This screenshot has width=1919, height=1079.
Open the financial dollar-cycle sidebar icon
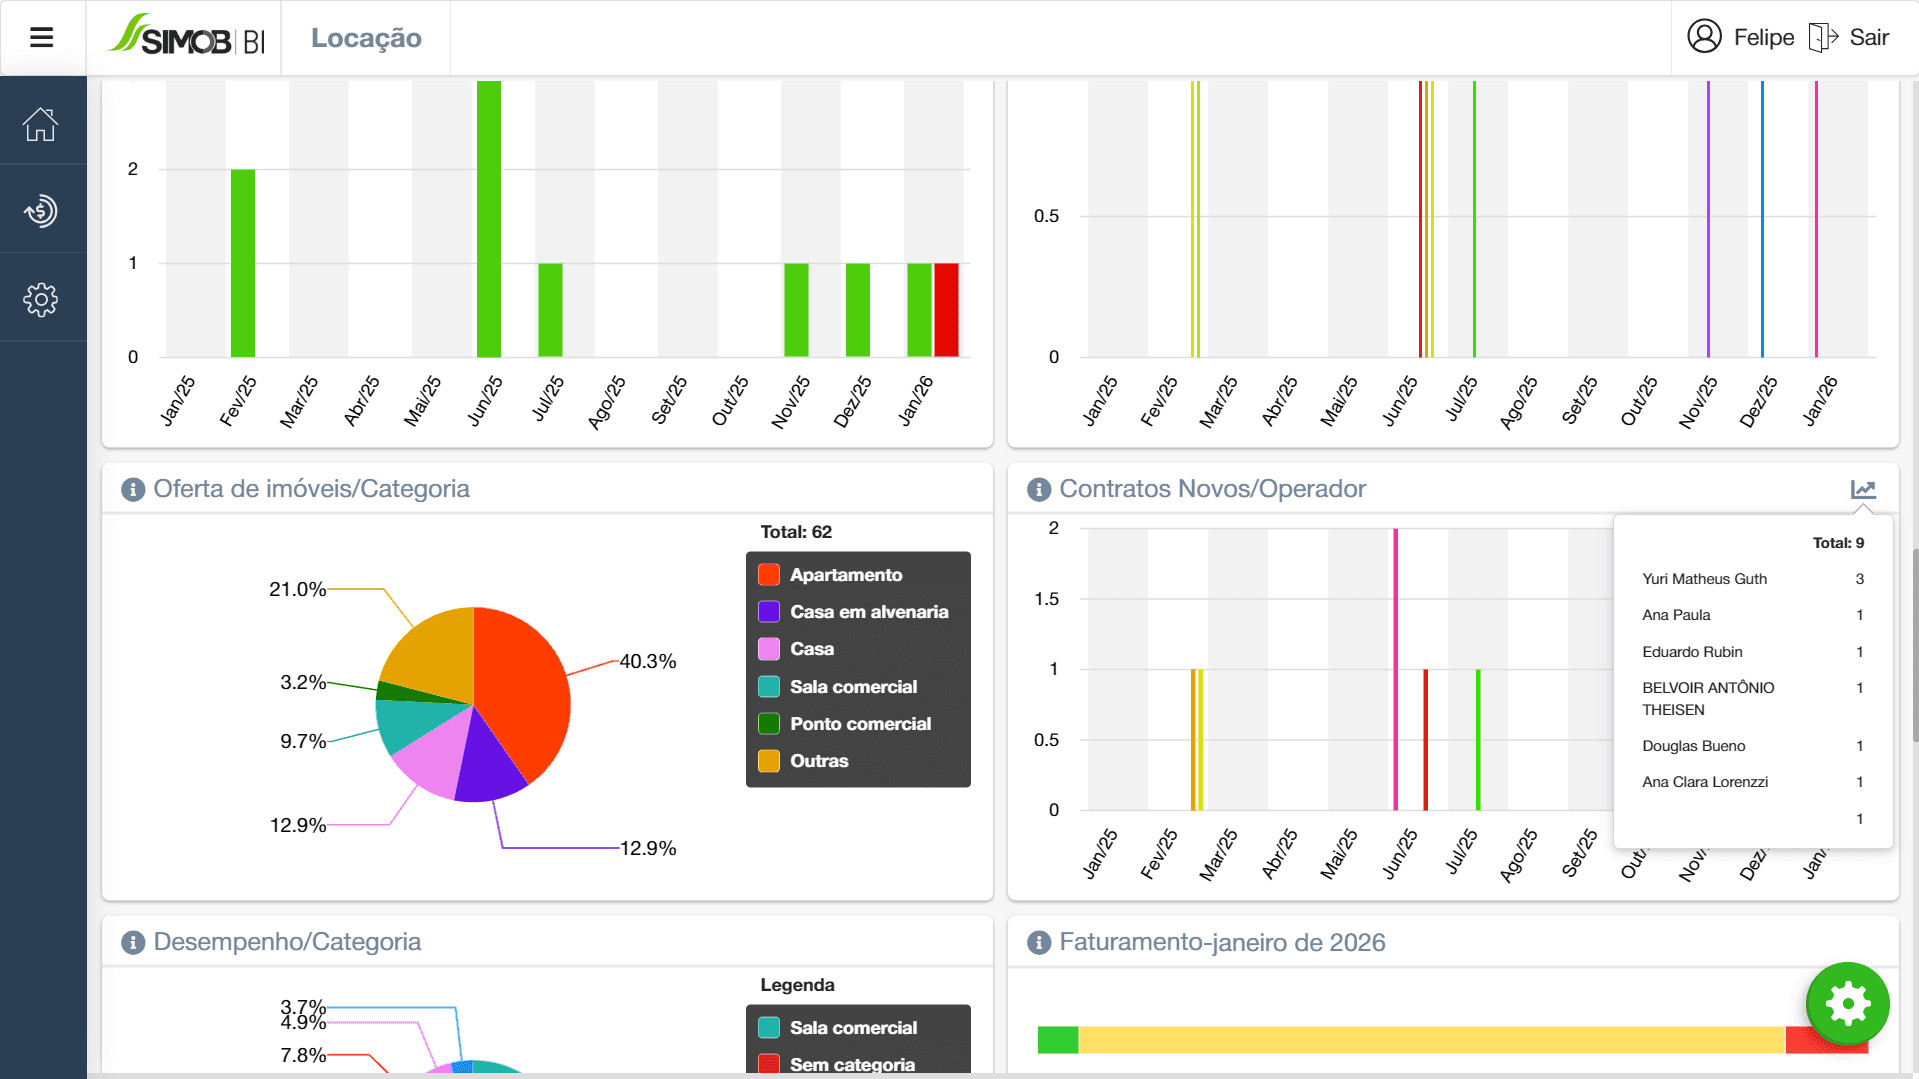(41, 211)
